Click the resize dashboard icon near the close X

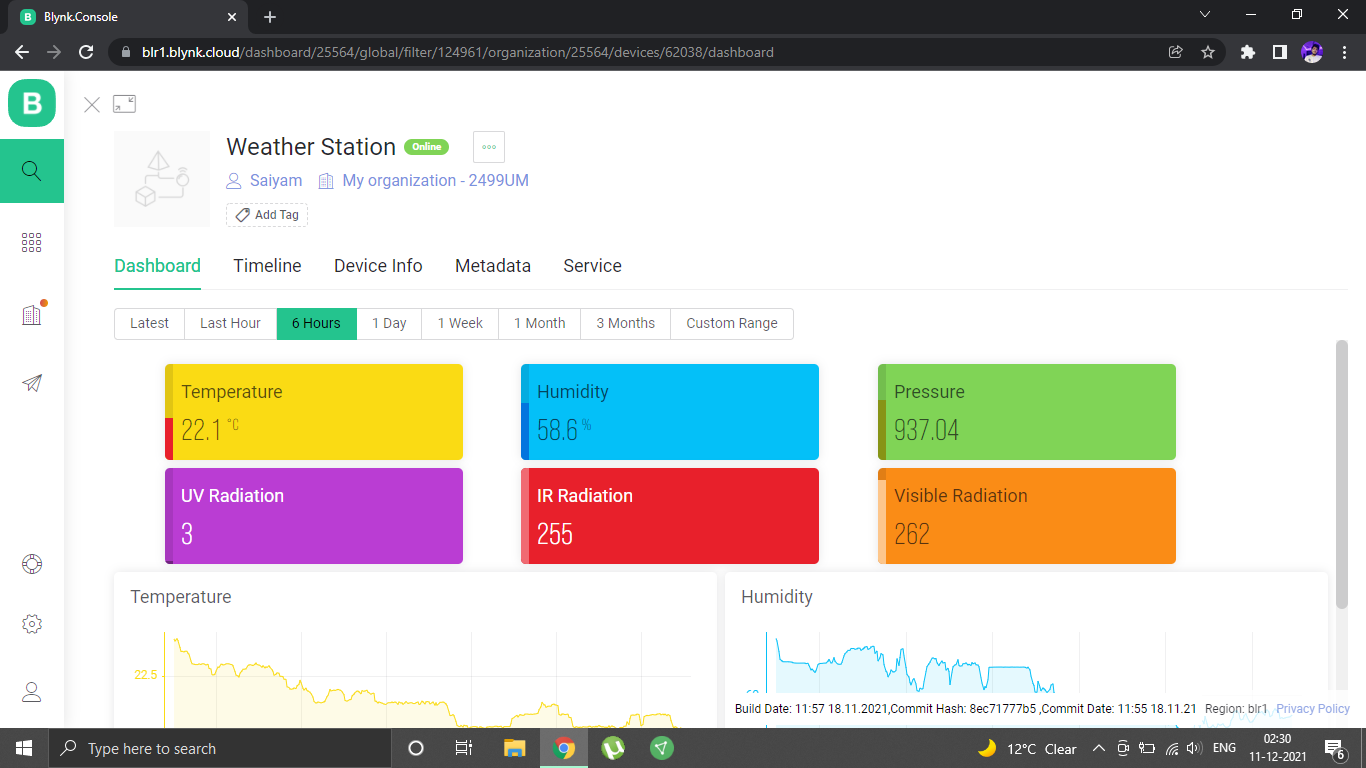pyautogui.click(x=124, y=103)
